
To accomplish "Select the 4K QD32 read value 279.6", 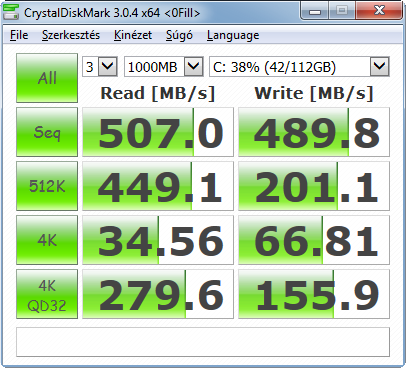I will [x=158, y=294].
